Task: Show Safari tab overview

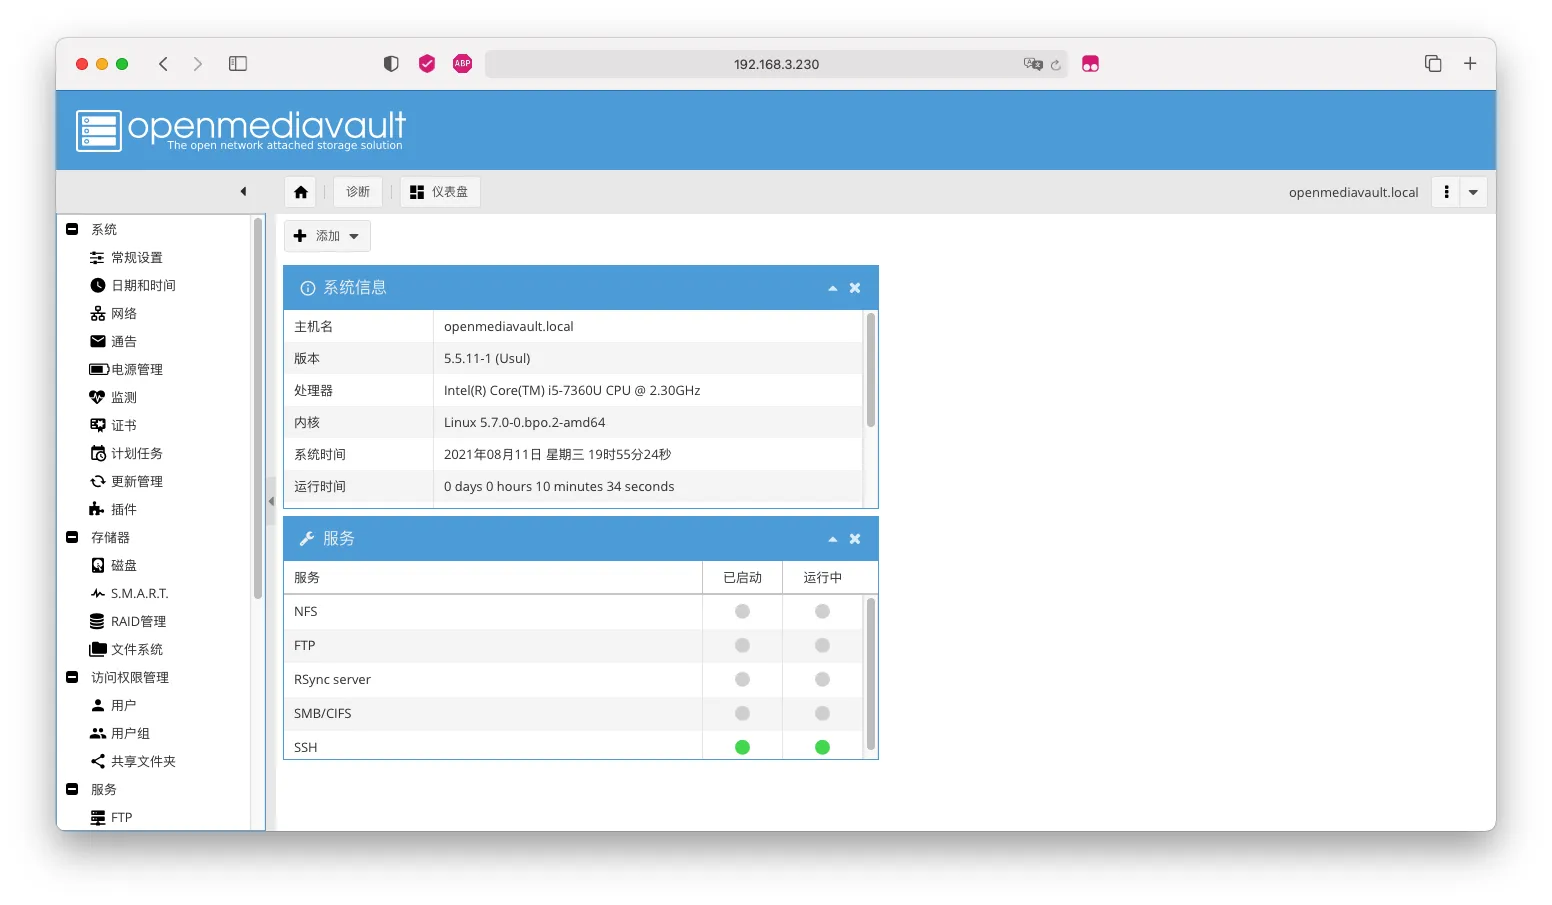Action: tap(1433, 64)
